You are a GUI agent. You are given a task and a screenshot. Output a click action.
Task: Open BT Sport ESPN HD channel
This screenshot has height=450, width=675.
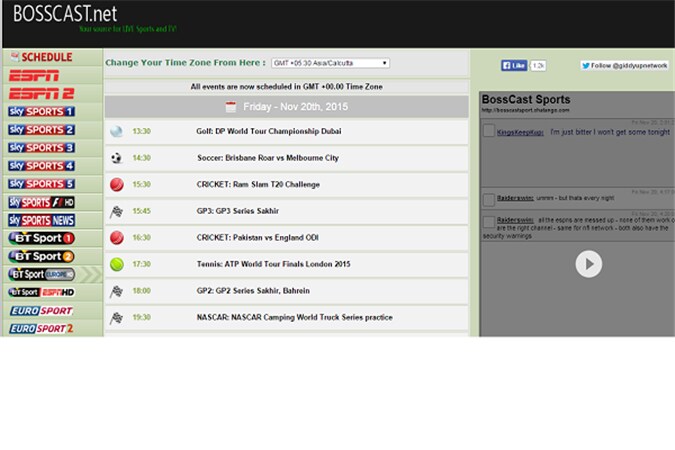pos(41,292)
